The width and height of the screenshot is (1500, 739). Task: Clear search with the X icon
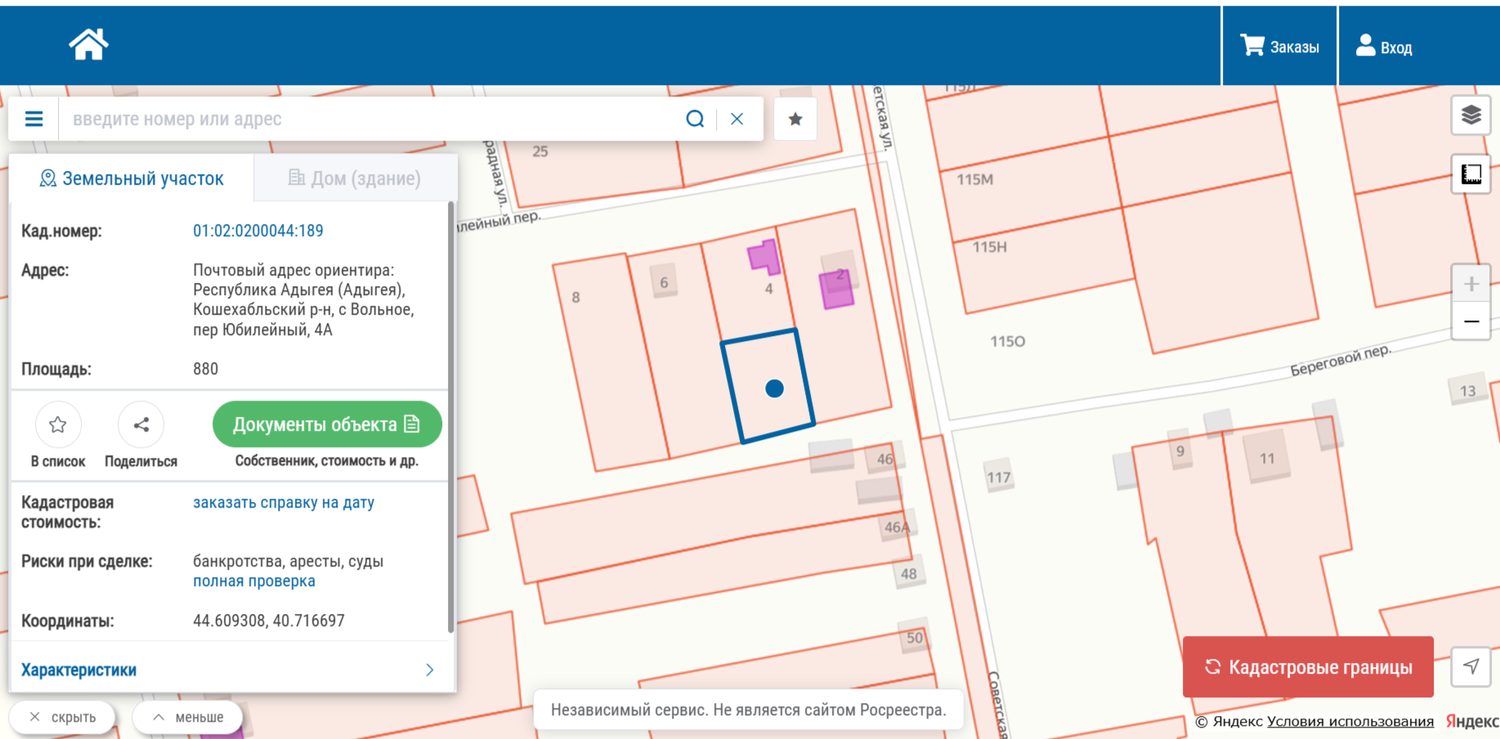pyautogui.click(x=737, y=119)
